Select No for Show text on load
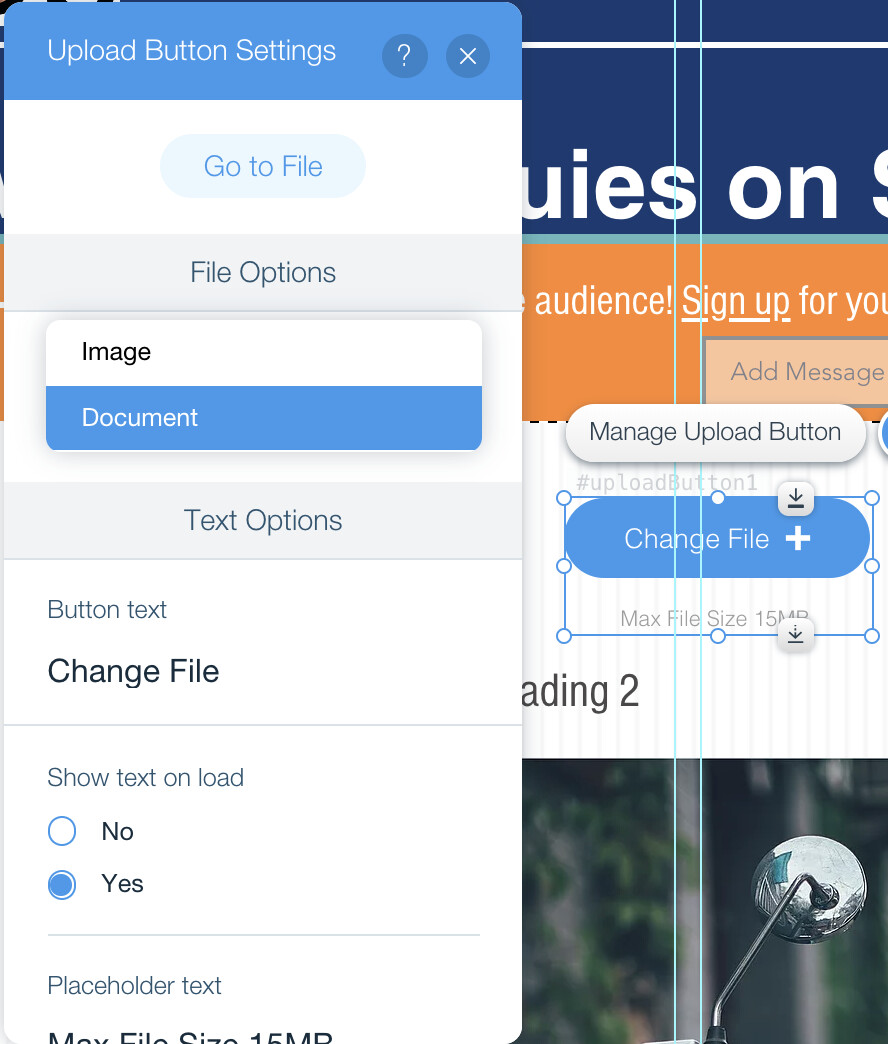The width and height of the screenshot is (888, 1044). coord(62,831)
